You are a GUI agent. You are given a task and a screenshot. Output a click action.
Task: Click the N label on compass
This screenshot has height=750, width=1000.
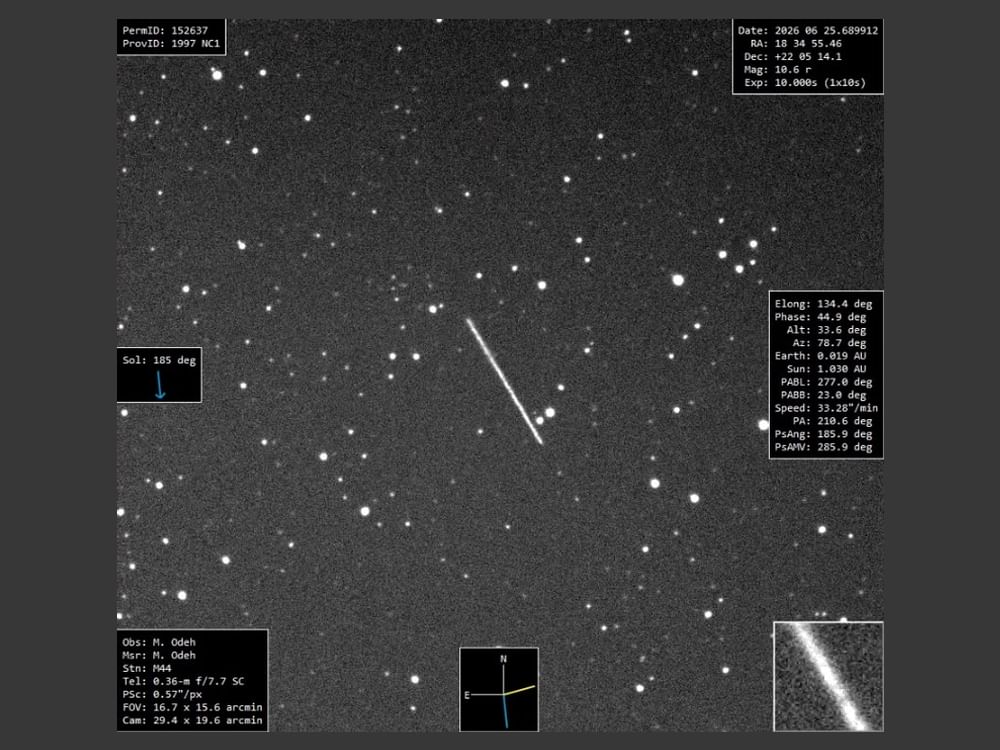click(x=503, y=659)
